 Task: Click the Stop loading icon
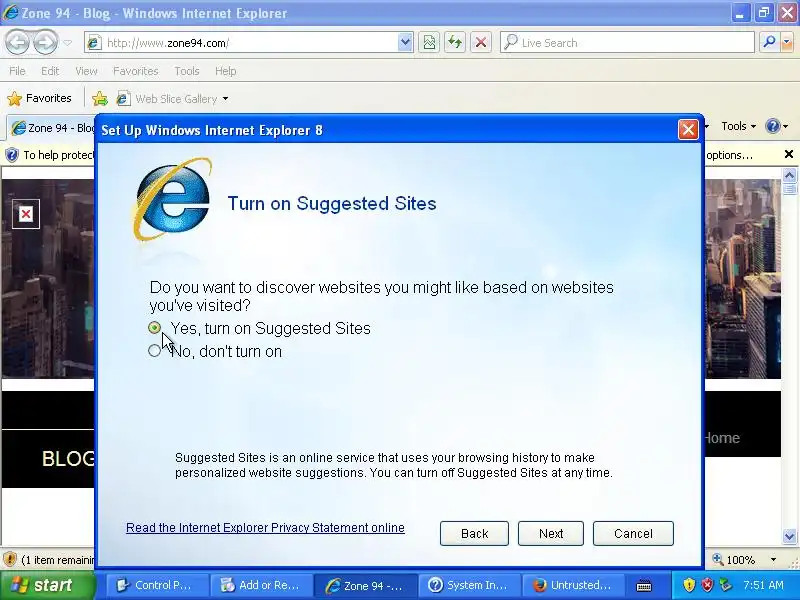[481, 43]
